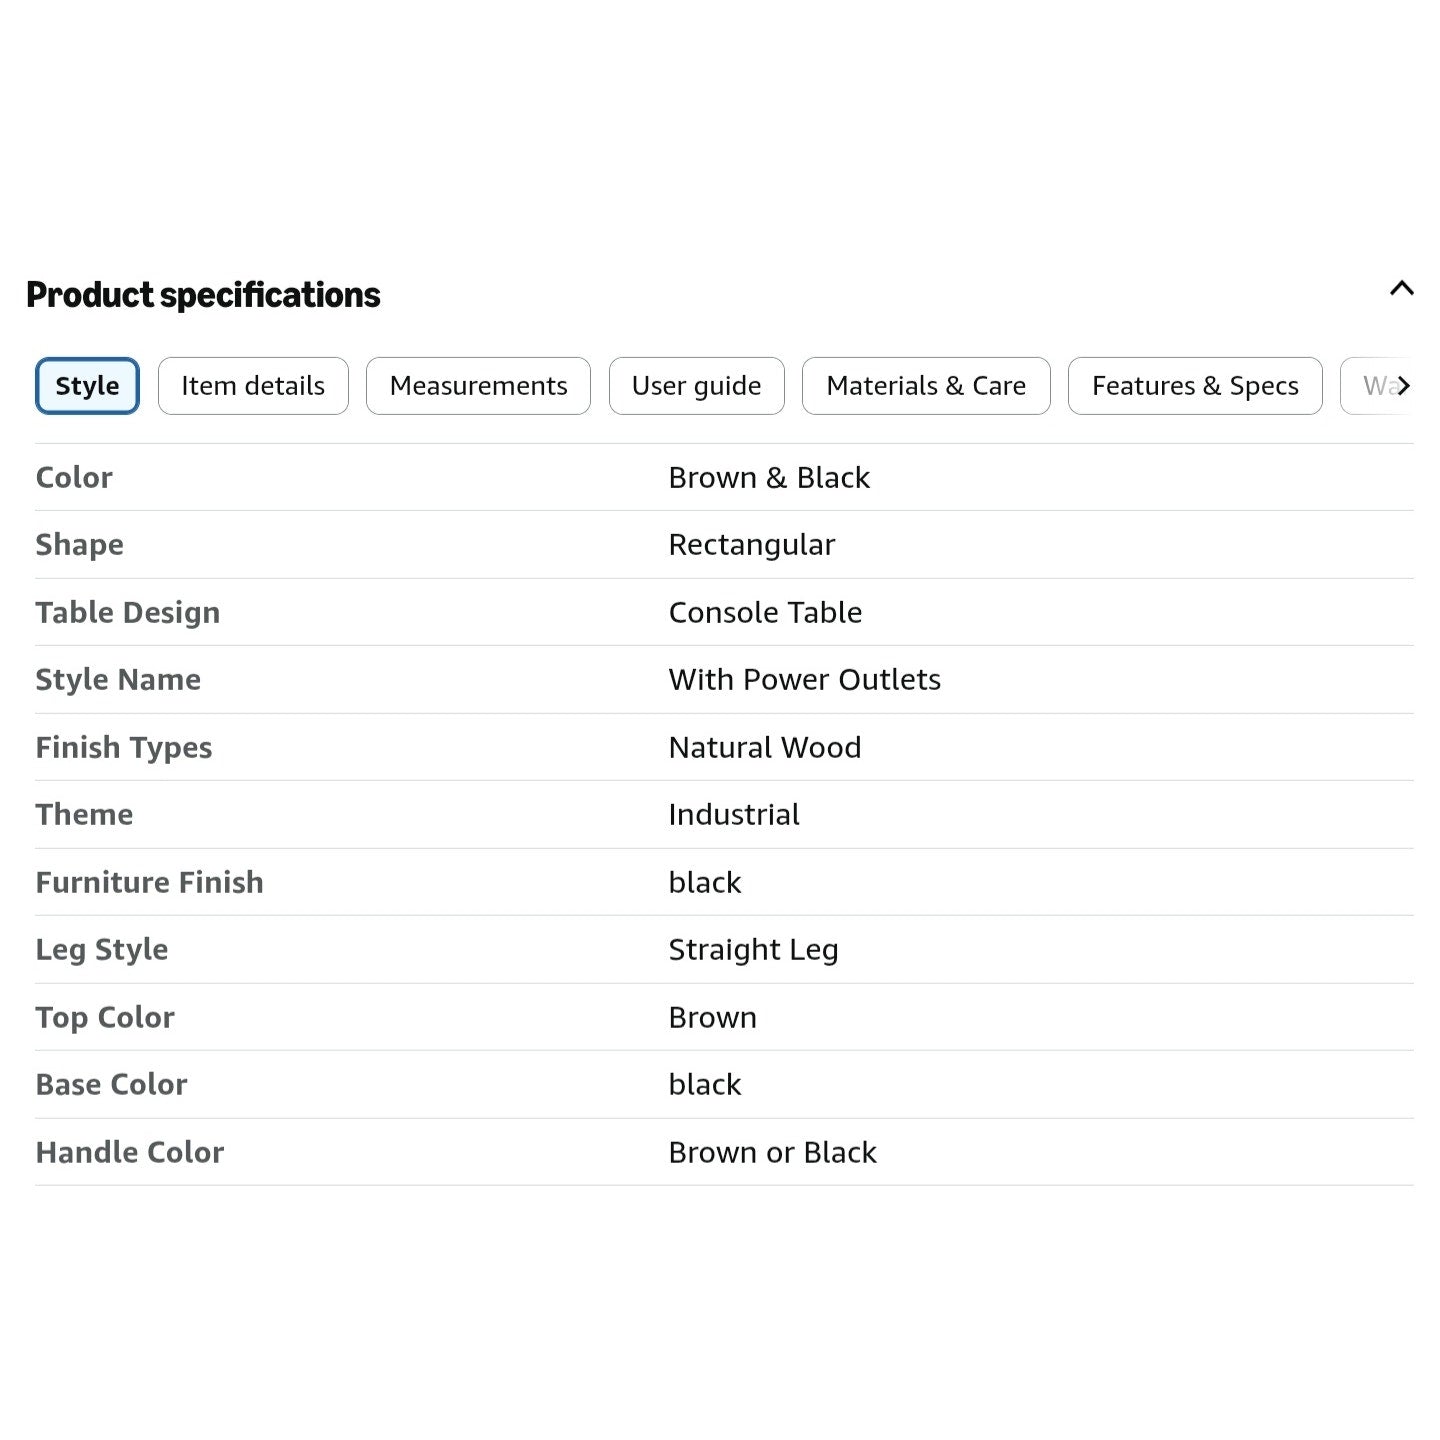Open the Features & Specs tab
Screen dimensions: 1440x1440
coord(1195,386)
